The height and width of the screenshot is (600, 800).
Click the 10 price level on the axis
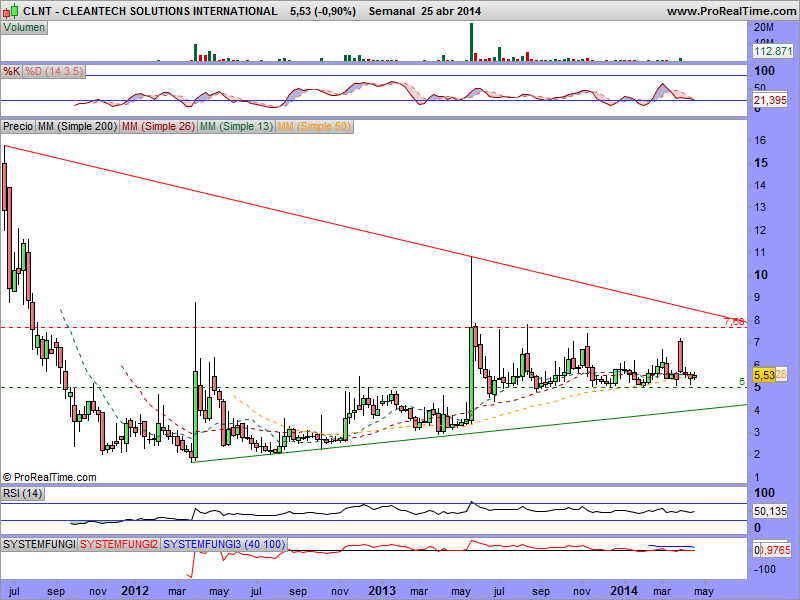click(761, 275)
